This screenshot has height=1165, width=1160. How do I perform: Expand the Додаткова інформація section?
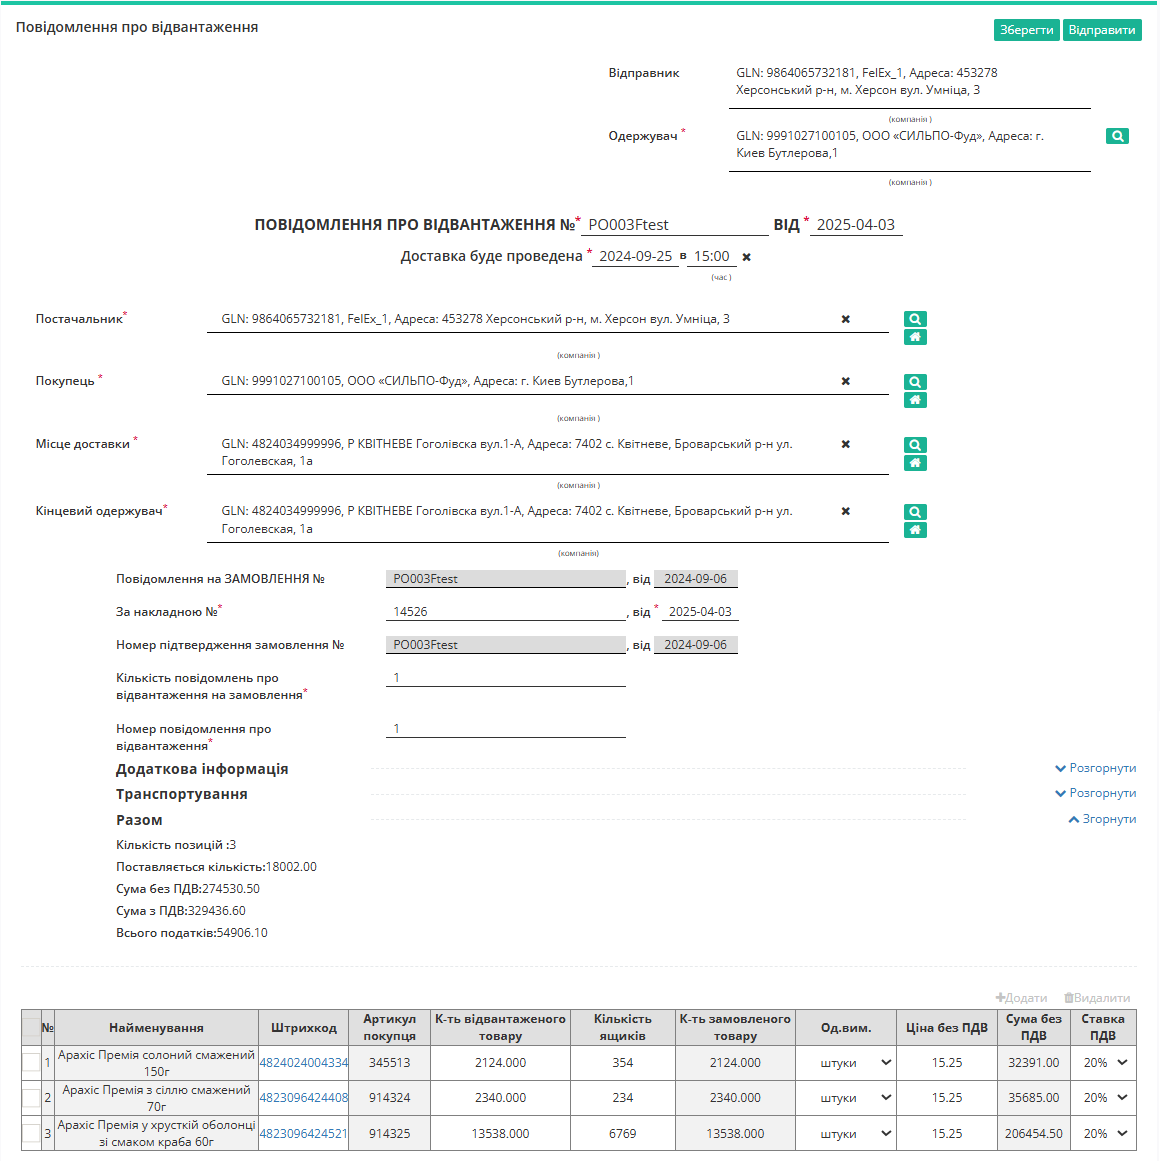tap(1095, 768)
